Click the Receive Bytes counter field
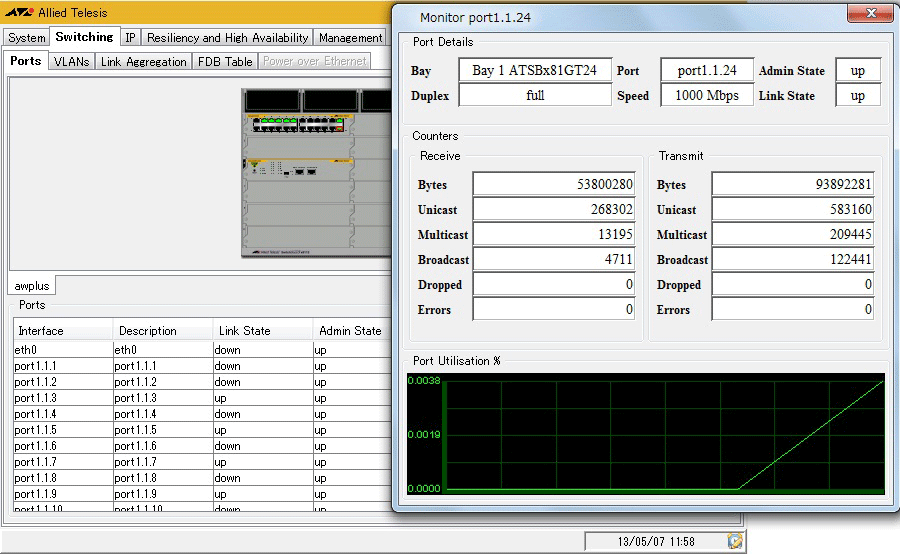 pos(555,185)
